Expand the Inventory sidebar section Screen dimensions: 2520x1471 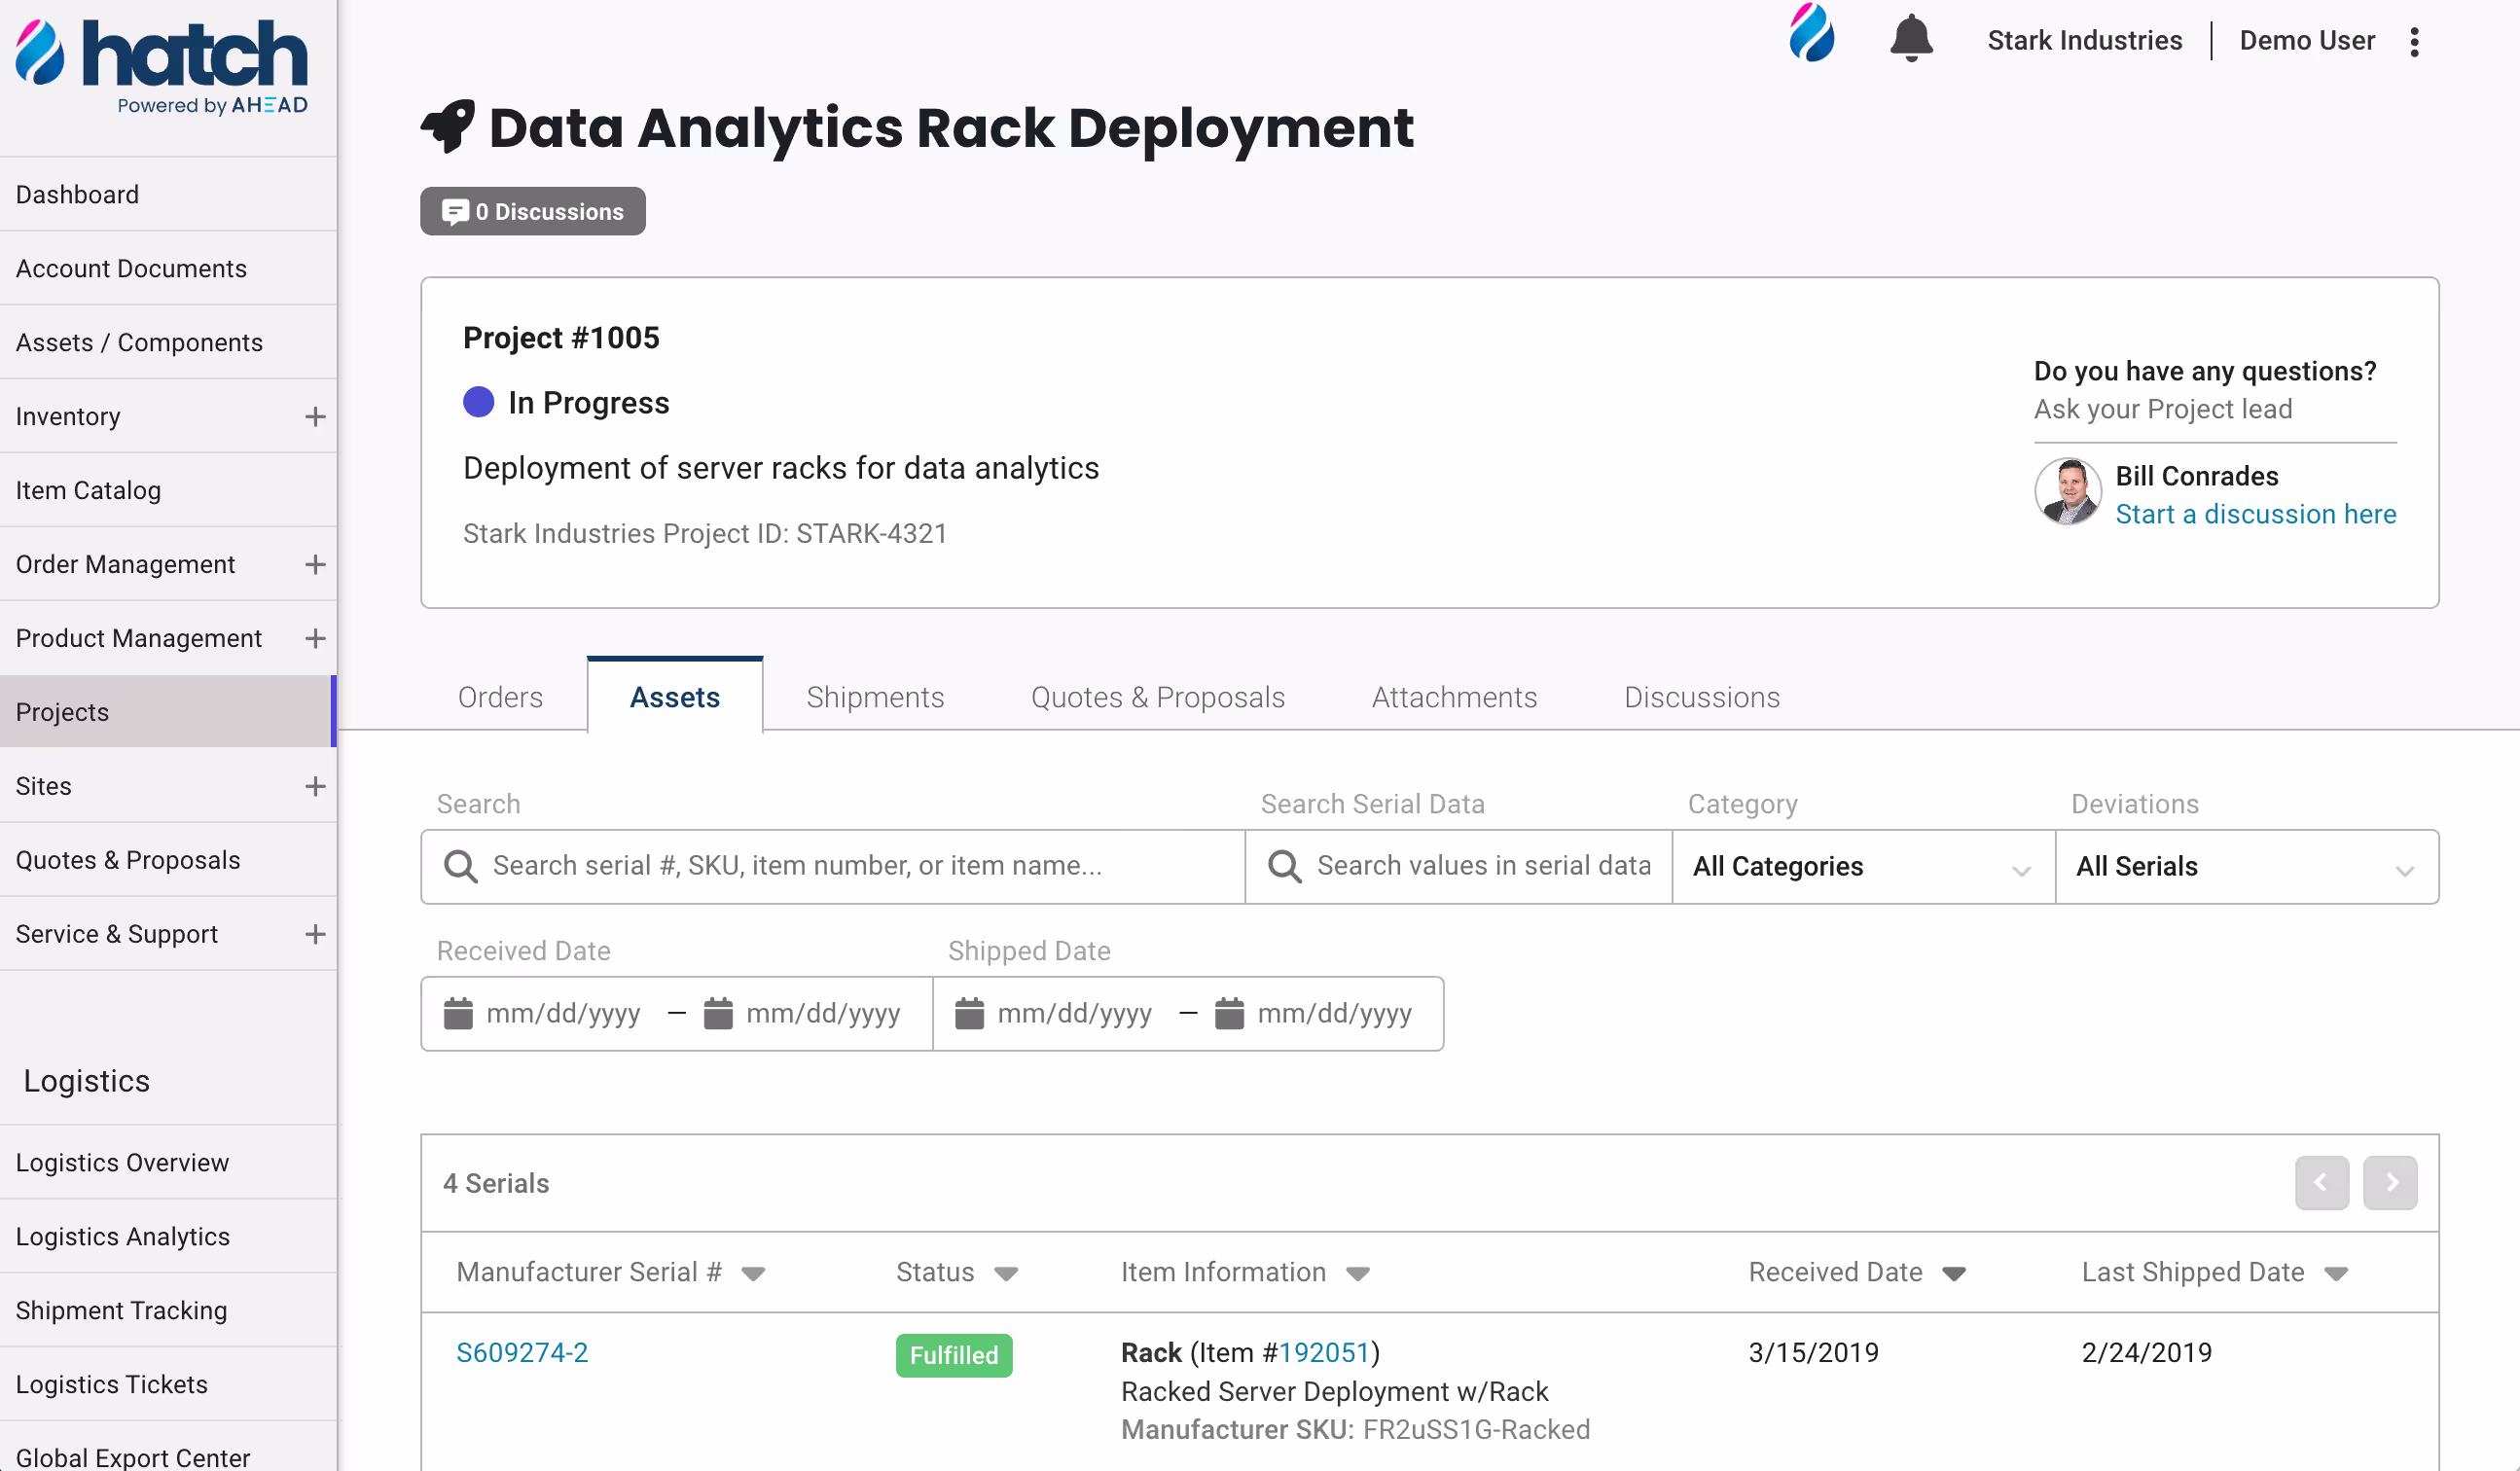315,416
